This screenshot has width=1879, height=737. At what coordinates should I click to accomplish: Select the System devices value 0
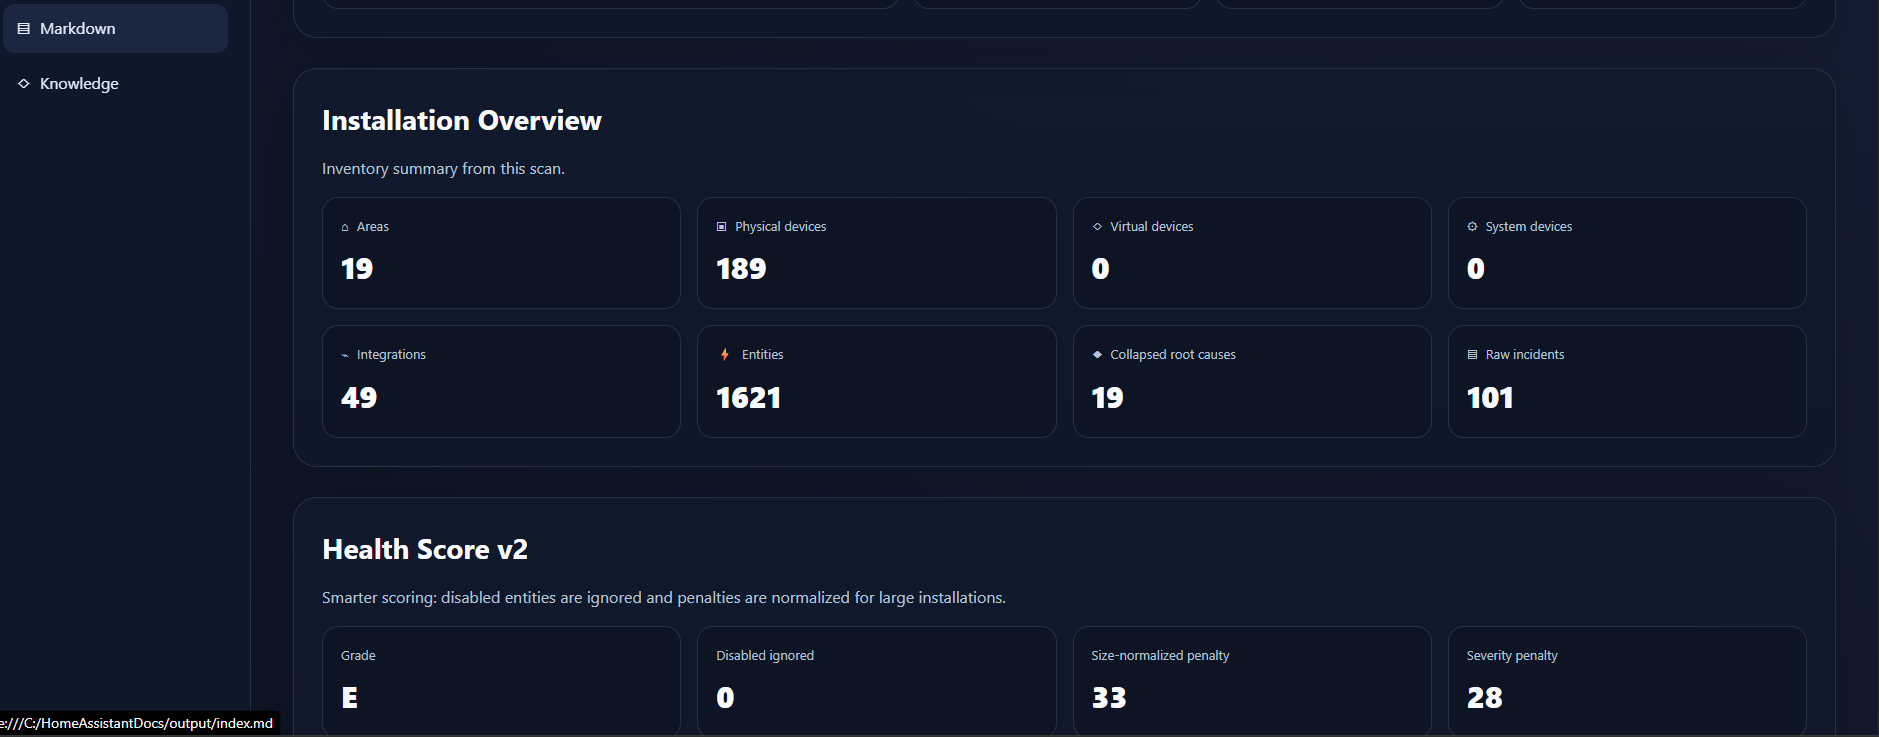tap(1476, 269)
